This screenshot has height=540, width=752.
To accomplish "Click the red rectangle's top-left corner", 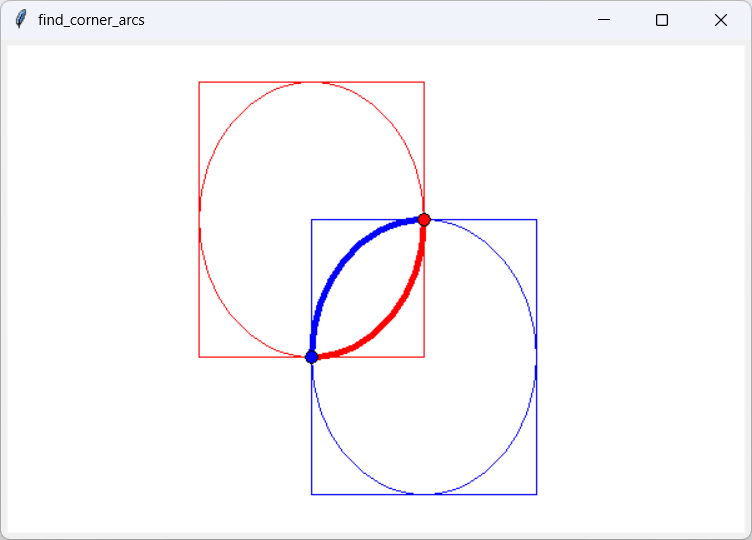I will click(199, 82).
